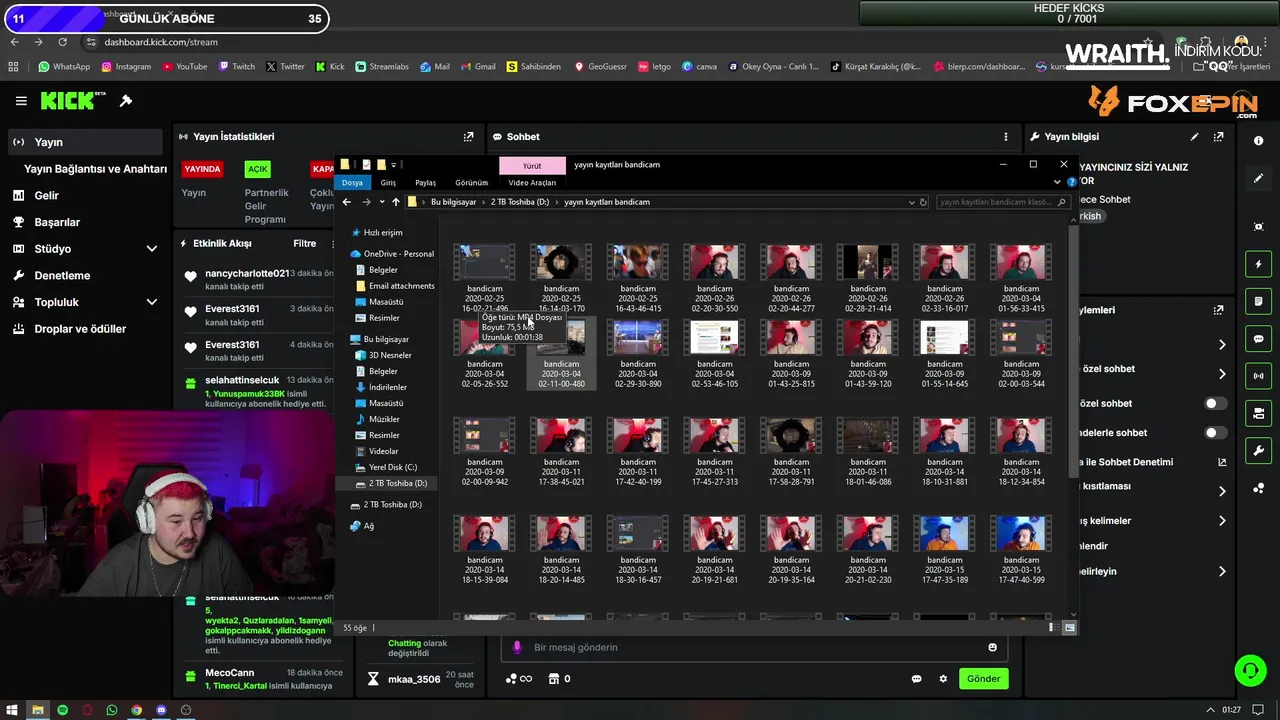Pop out the Yayın bilgisi panel

coord(1218,137)
